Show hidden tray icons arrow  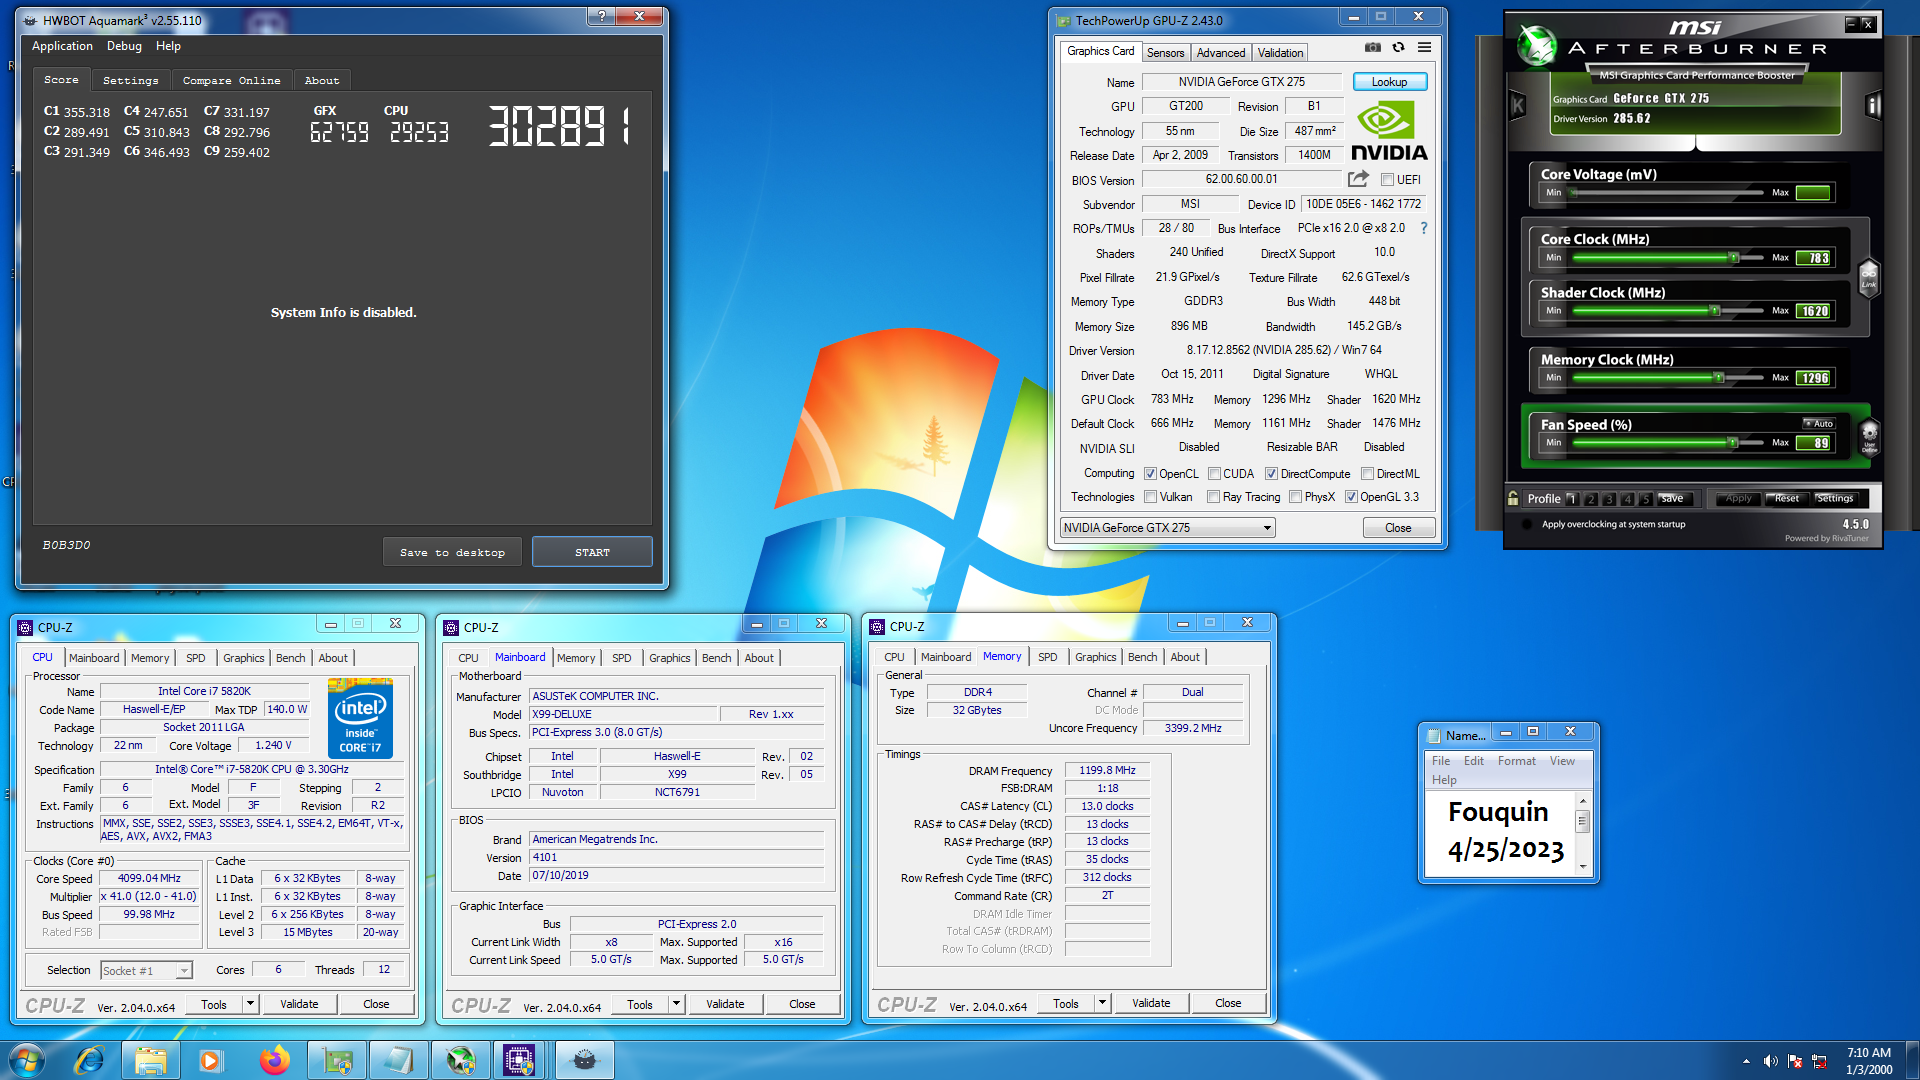1746,1061
